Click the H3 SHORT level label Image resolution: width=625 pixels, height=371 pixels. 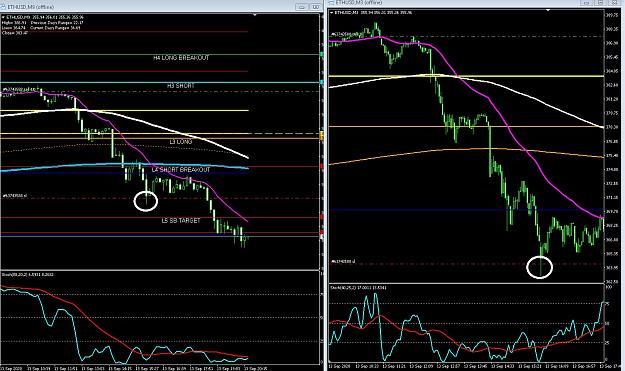coord(181,86)
